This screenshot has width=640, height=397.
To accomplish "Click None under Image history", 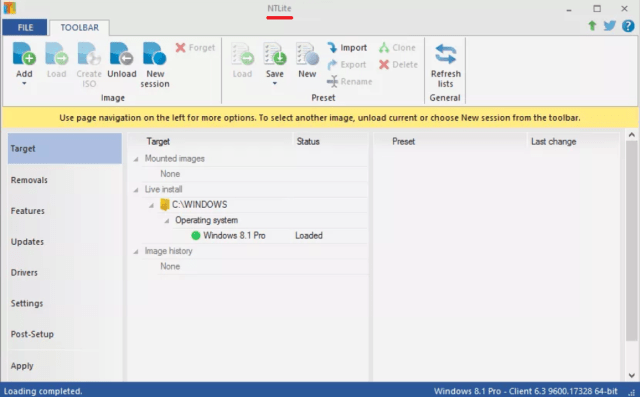I will (x=170, y=266).
